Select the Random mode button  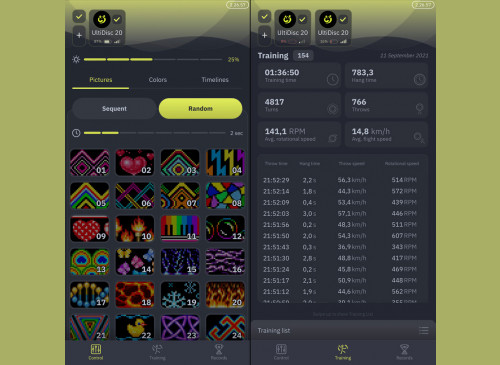[x=201, y=109]
